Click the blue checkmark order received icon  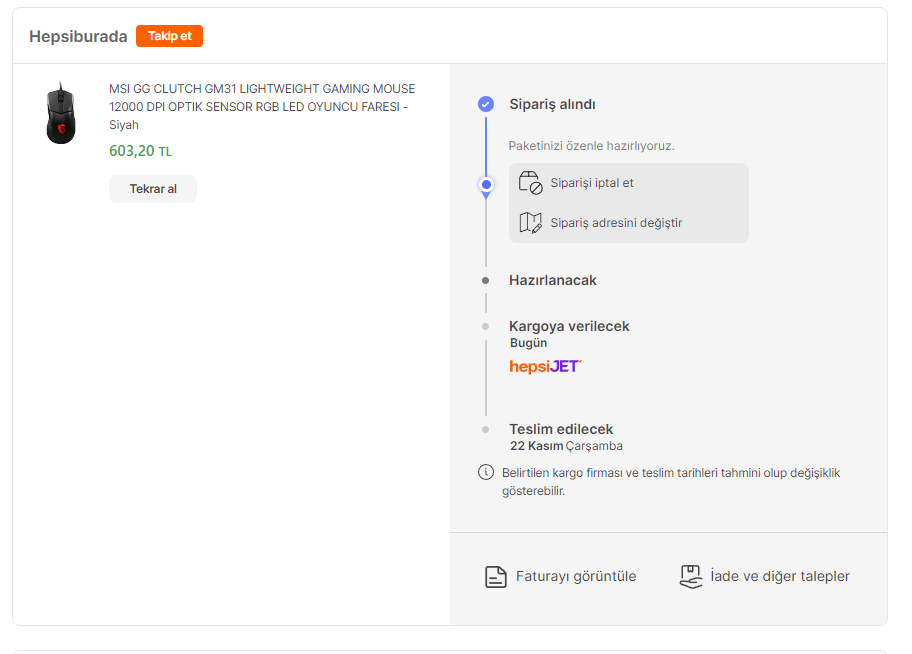tap(486, 104)
